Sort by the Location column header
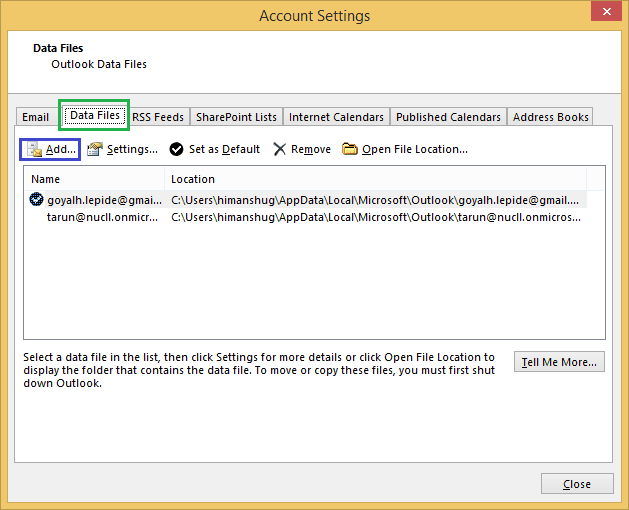Viewport: 629px width, 510px height. coord(375,179)
